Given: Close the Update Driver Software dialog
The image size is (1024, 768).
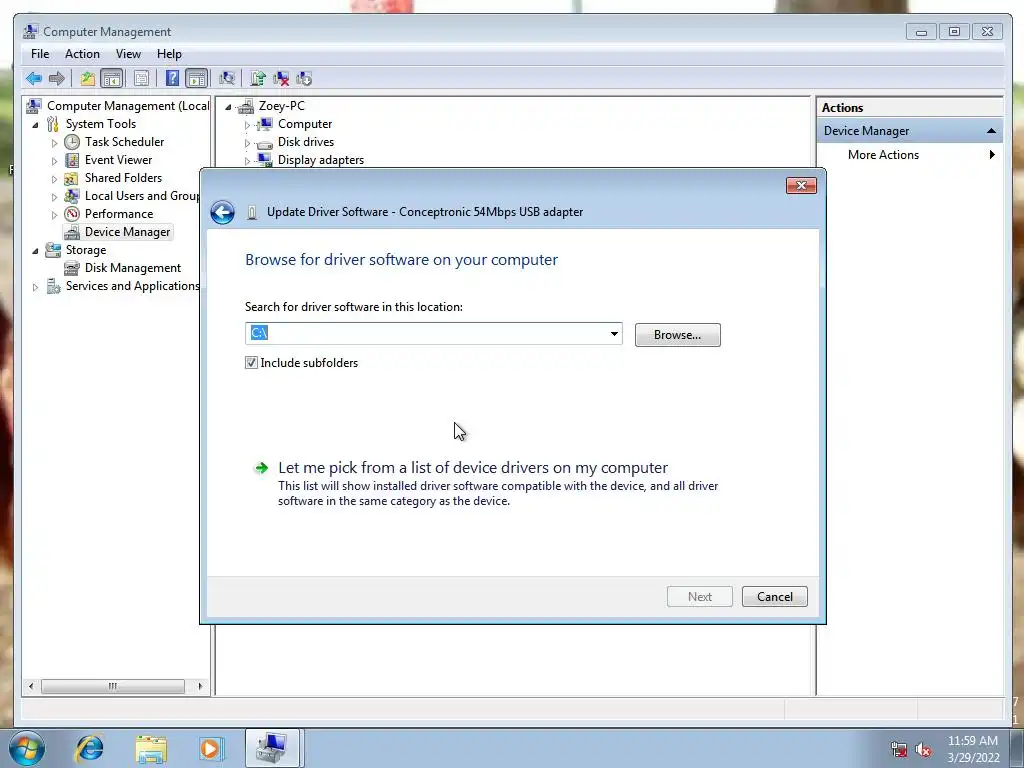Looking at the screenshot, I should click(801, 185).
